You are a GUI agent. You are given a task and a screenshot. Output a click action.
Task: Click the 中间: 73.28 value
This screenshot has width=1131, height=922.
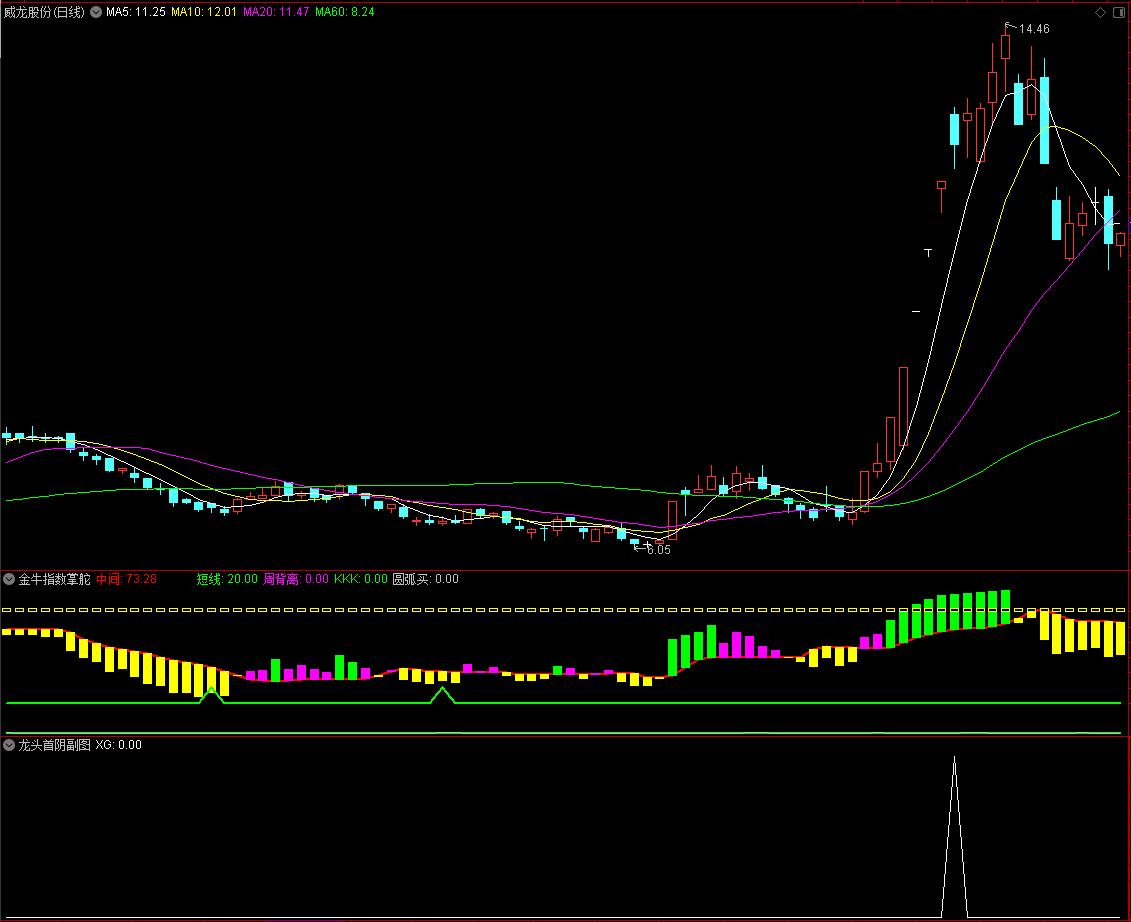[x=126, y=579]
